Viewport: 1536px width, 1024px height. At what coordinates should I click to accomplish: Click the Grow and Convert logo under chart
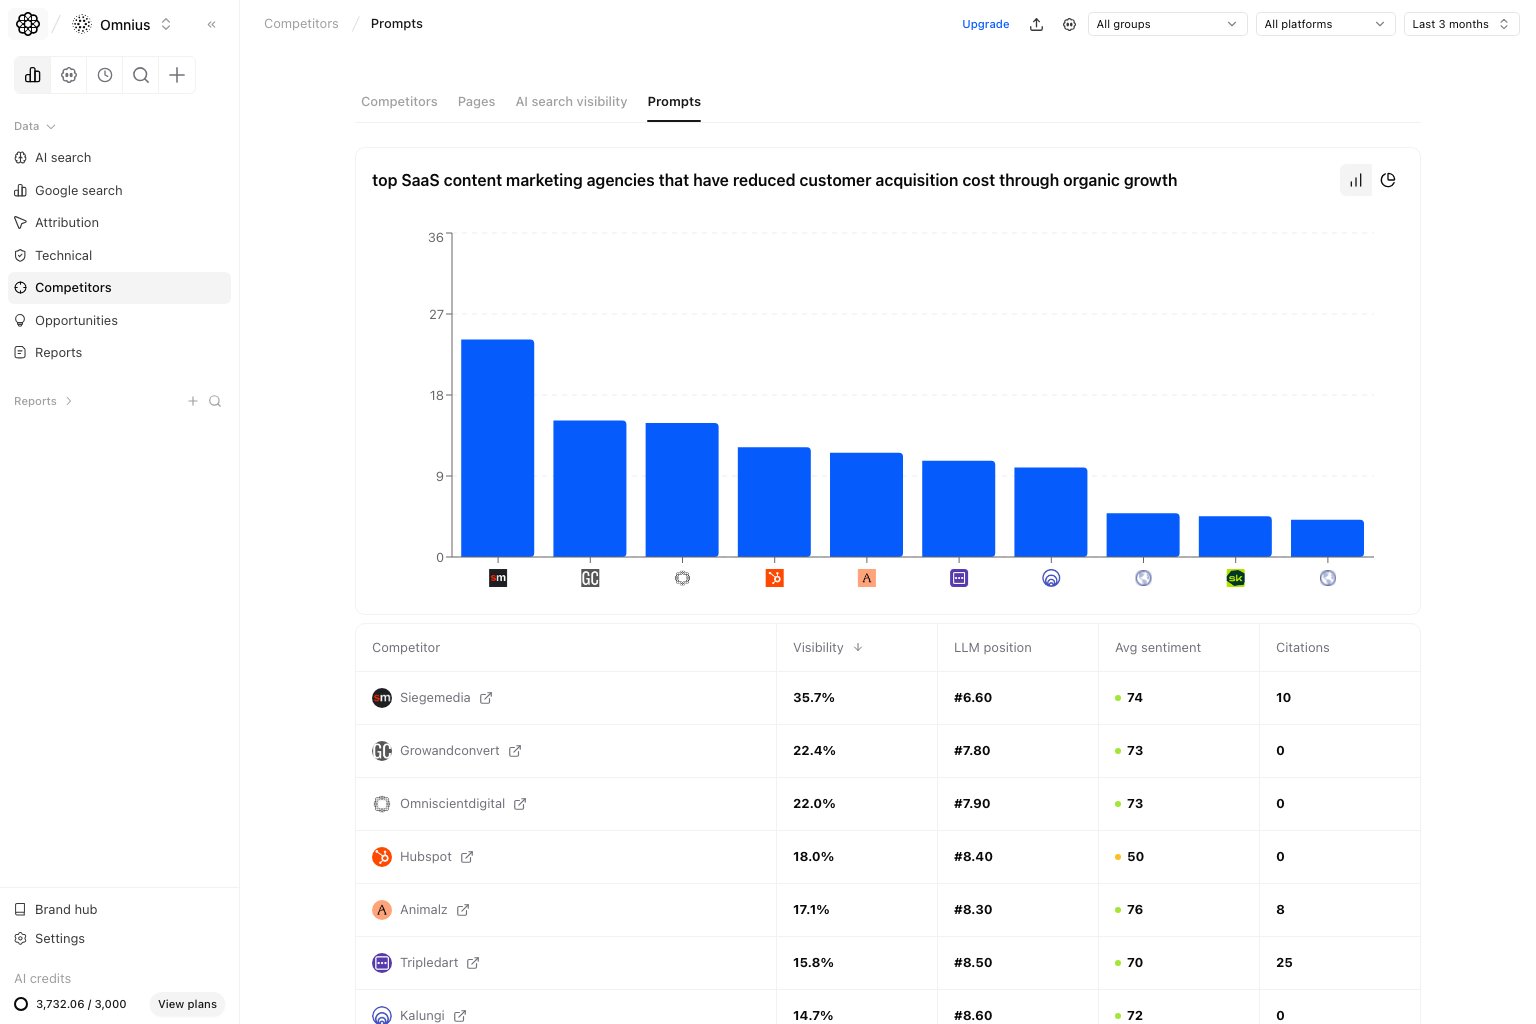click(x=590, y=578)
